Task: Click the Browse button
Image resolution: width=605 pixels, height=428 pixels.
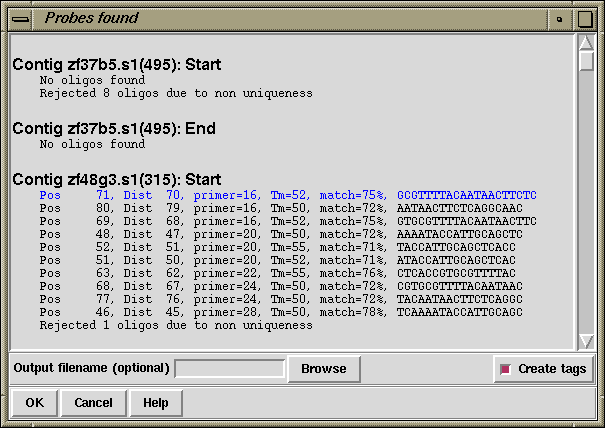Action: pos(324,369)
